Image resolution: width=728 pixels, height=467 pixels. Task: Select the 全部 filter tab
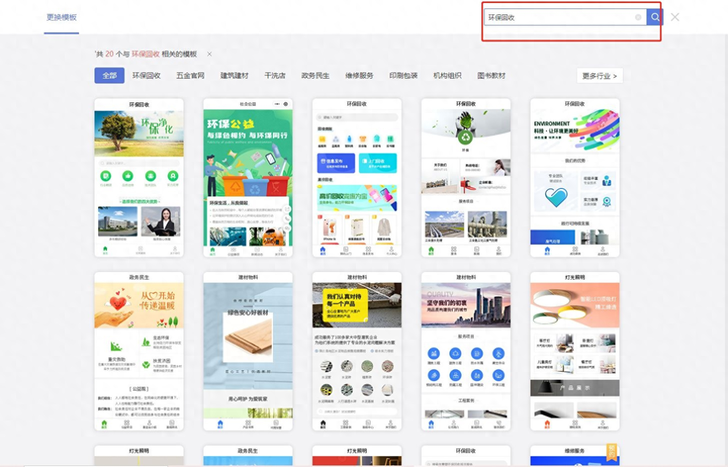click(x=110, y=75)
